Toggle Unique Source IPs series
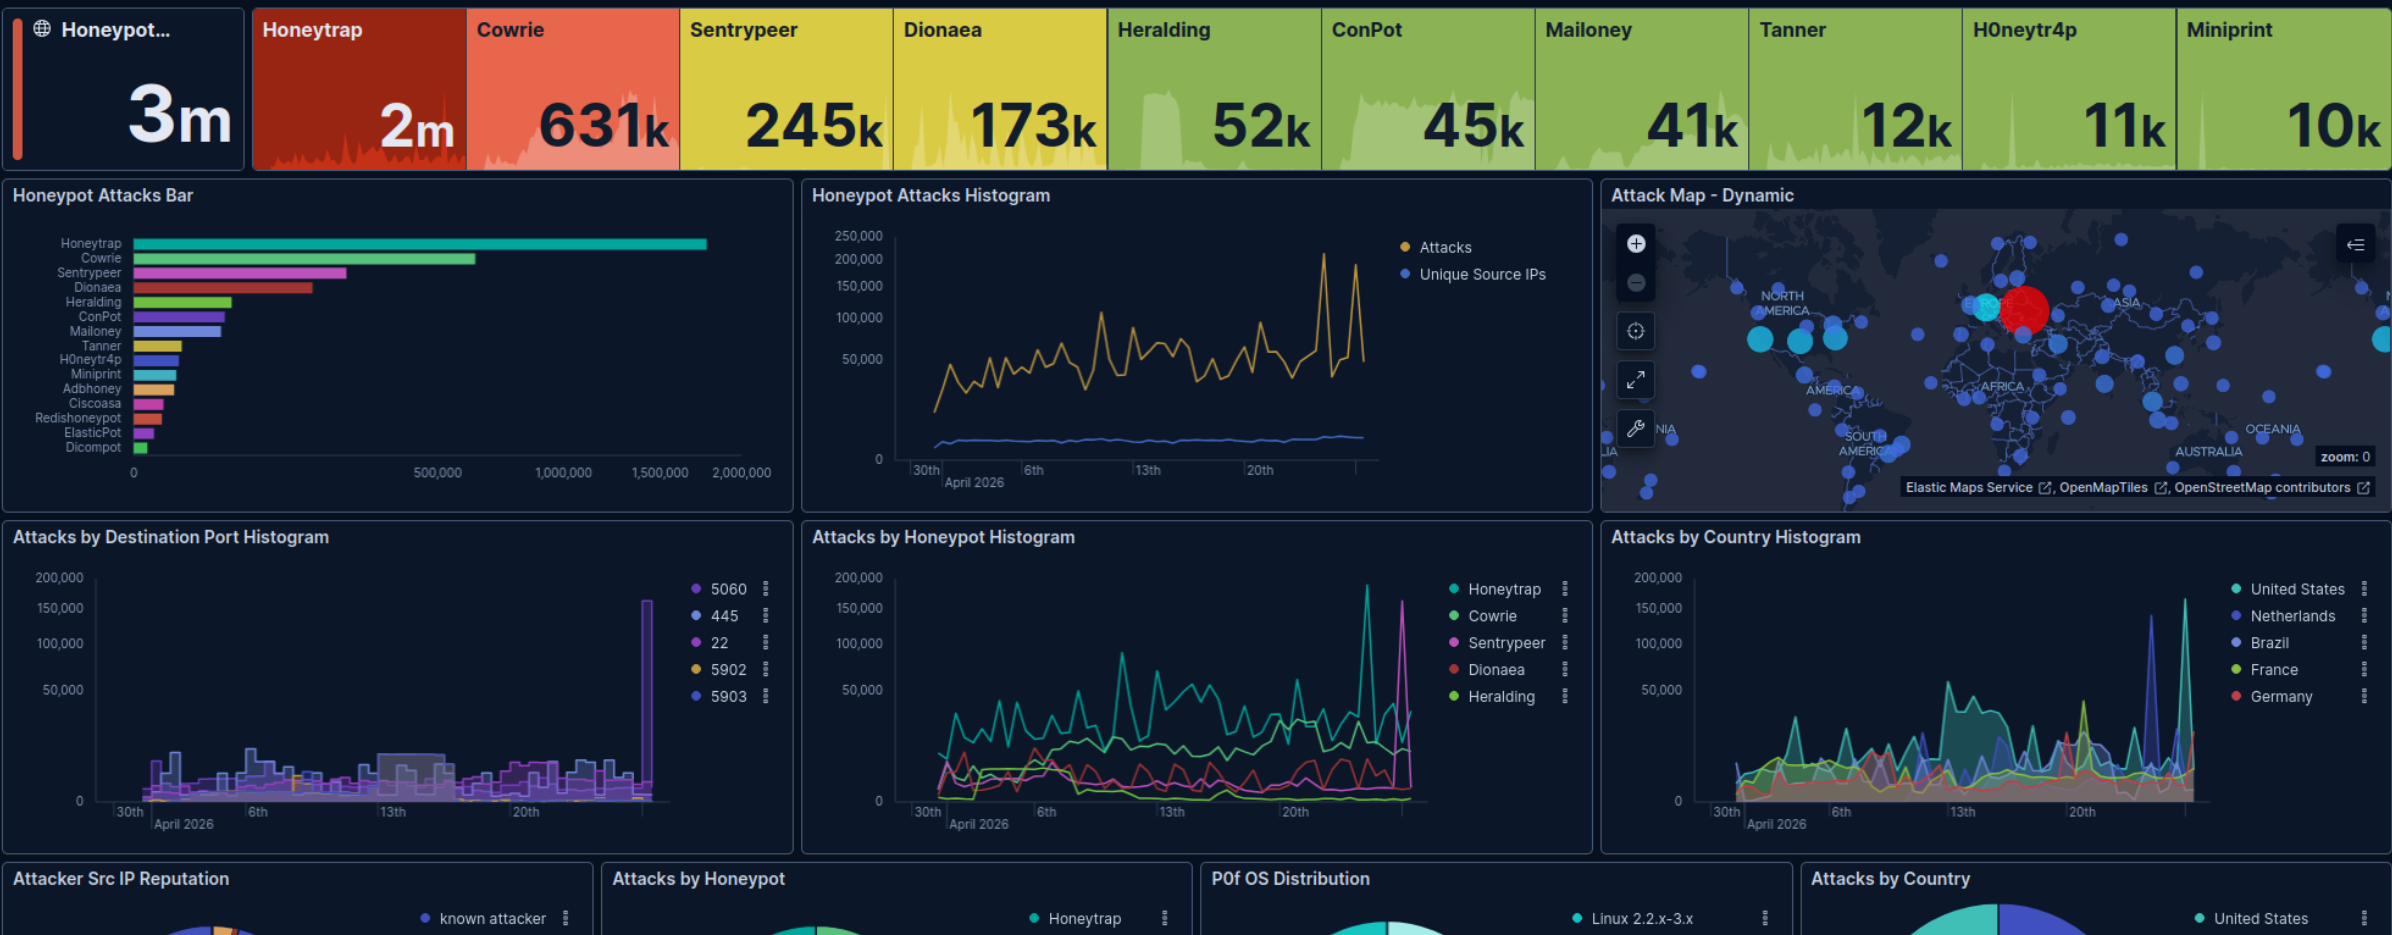The height and width of the screenshot is (935, 2392). click(x=1482, y=274)
